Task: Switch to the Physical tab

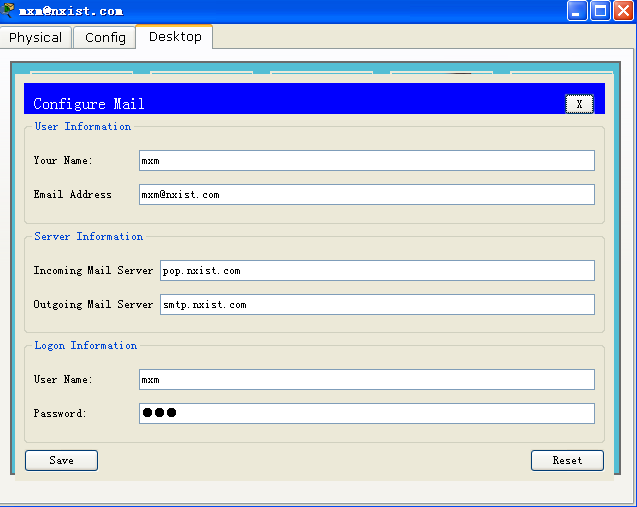Action: coord(35,37)
